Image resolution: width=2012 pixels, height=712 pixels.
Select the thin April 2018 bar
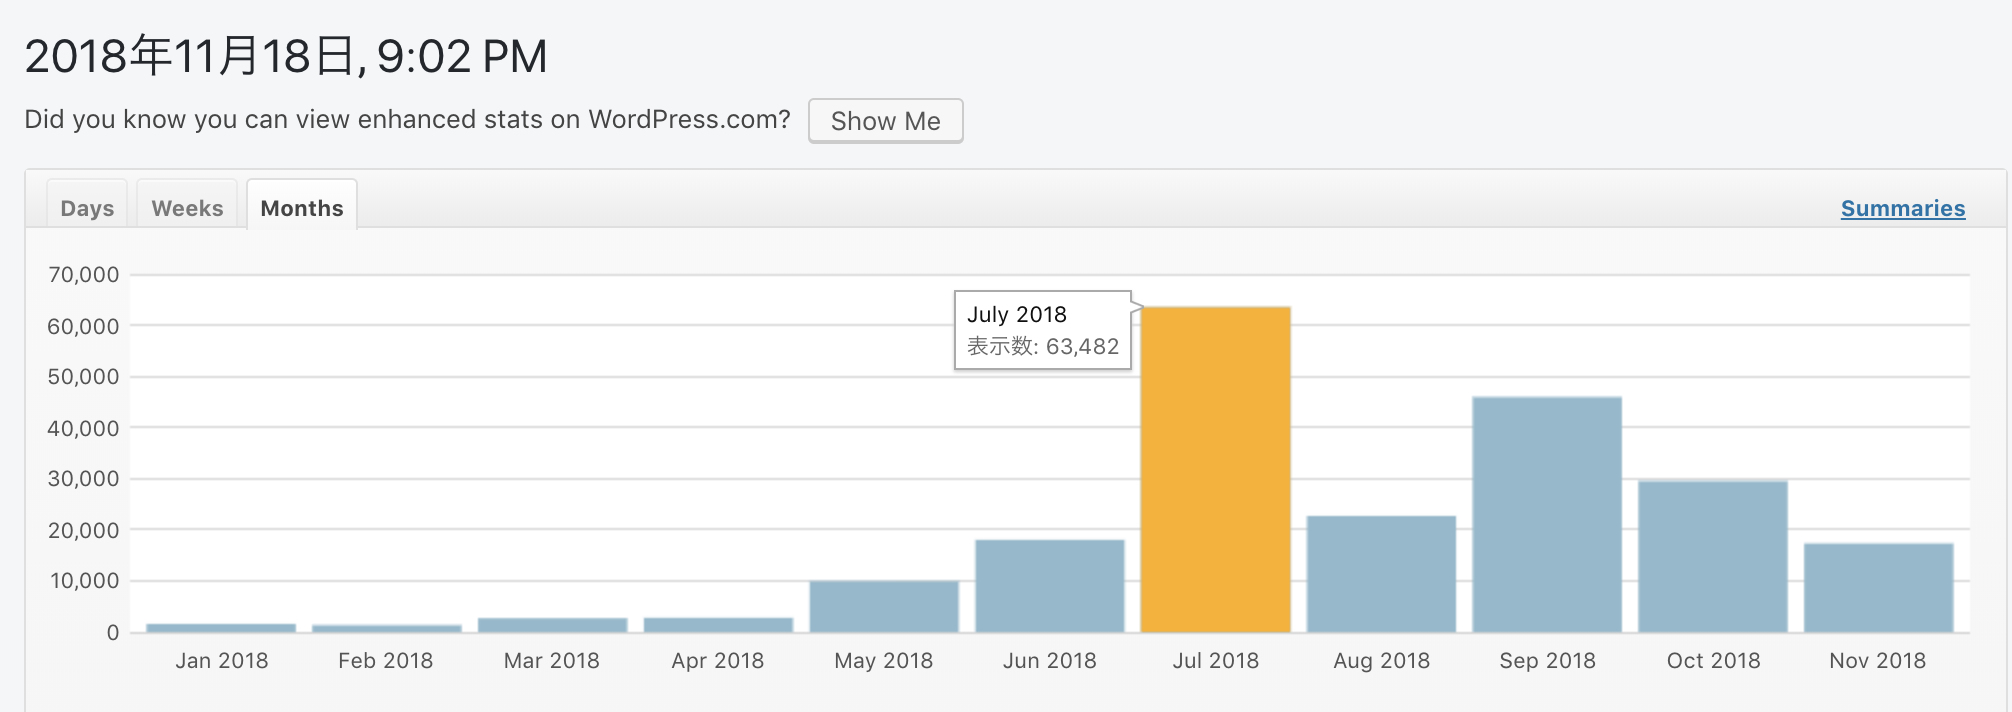pyautogui.click(x=718, y=625)
